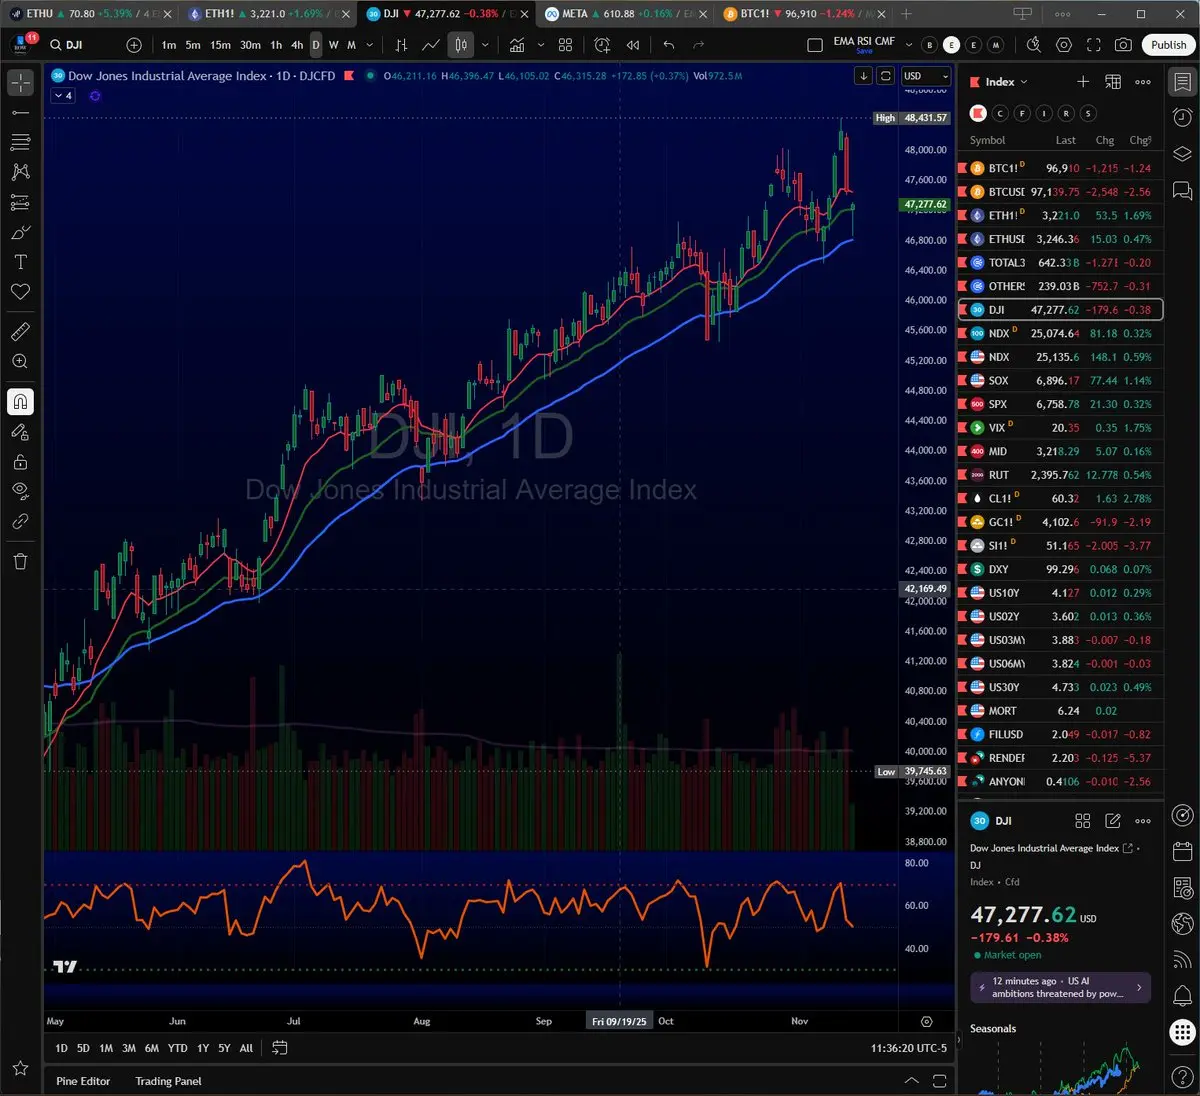This screenshot has width=1200, height=1096.
Task: Remove objects using the trash icon
Action: click(20, 561)
